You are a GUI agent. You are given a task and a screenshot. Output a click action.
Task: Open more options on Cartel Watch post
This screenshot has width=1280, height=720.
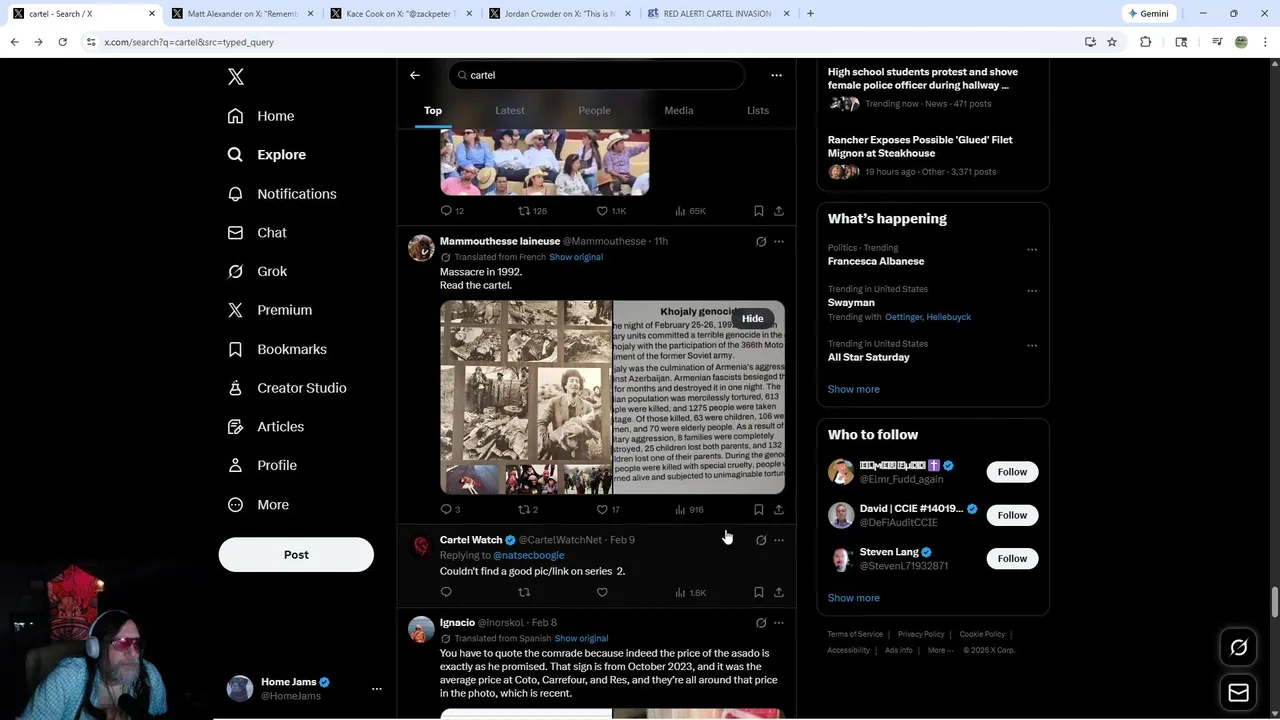tap(779, 540)
